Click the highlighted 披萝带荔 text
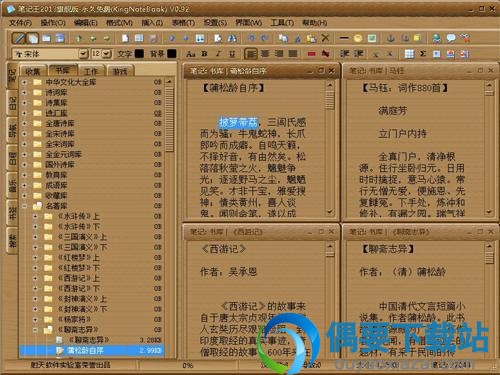This screenshot has height=375, width=500. [239, 122]
